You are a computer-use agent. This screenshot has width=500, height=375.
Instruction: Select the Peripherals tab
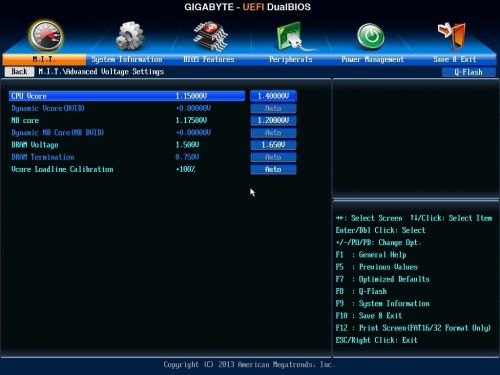pos(291,59)
